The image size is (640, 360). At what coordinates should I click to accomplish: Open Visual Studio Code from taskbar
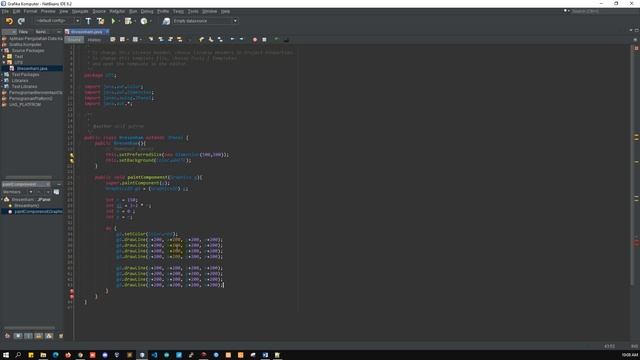[x=154, y=355]
